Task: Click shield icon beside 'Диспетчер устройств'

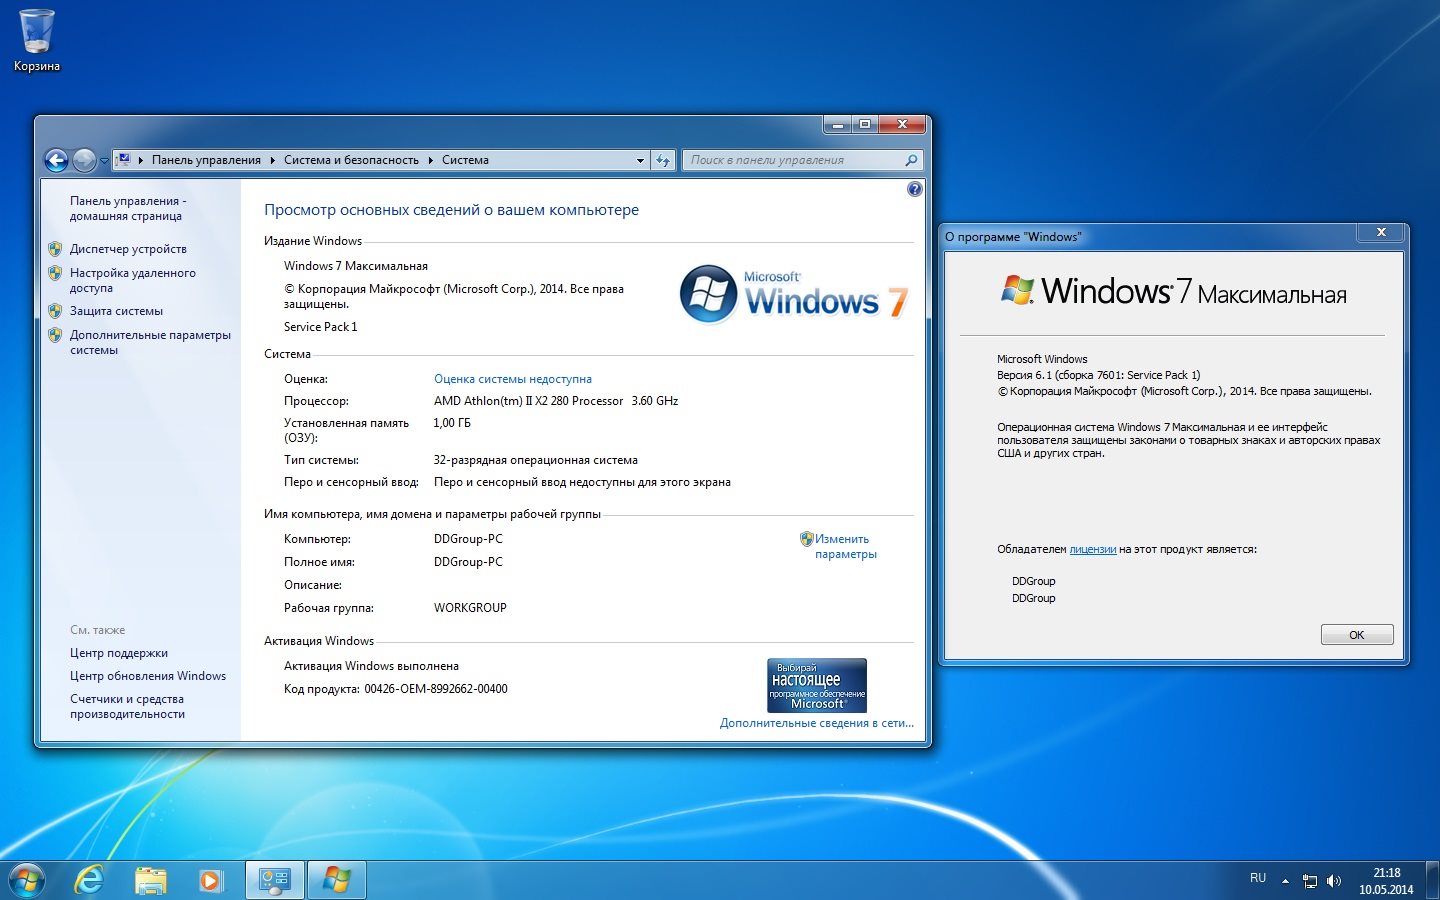Action: [55, 249]
